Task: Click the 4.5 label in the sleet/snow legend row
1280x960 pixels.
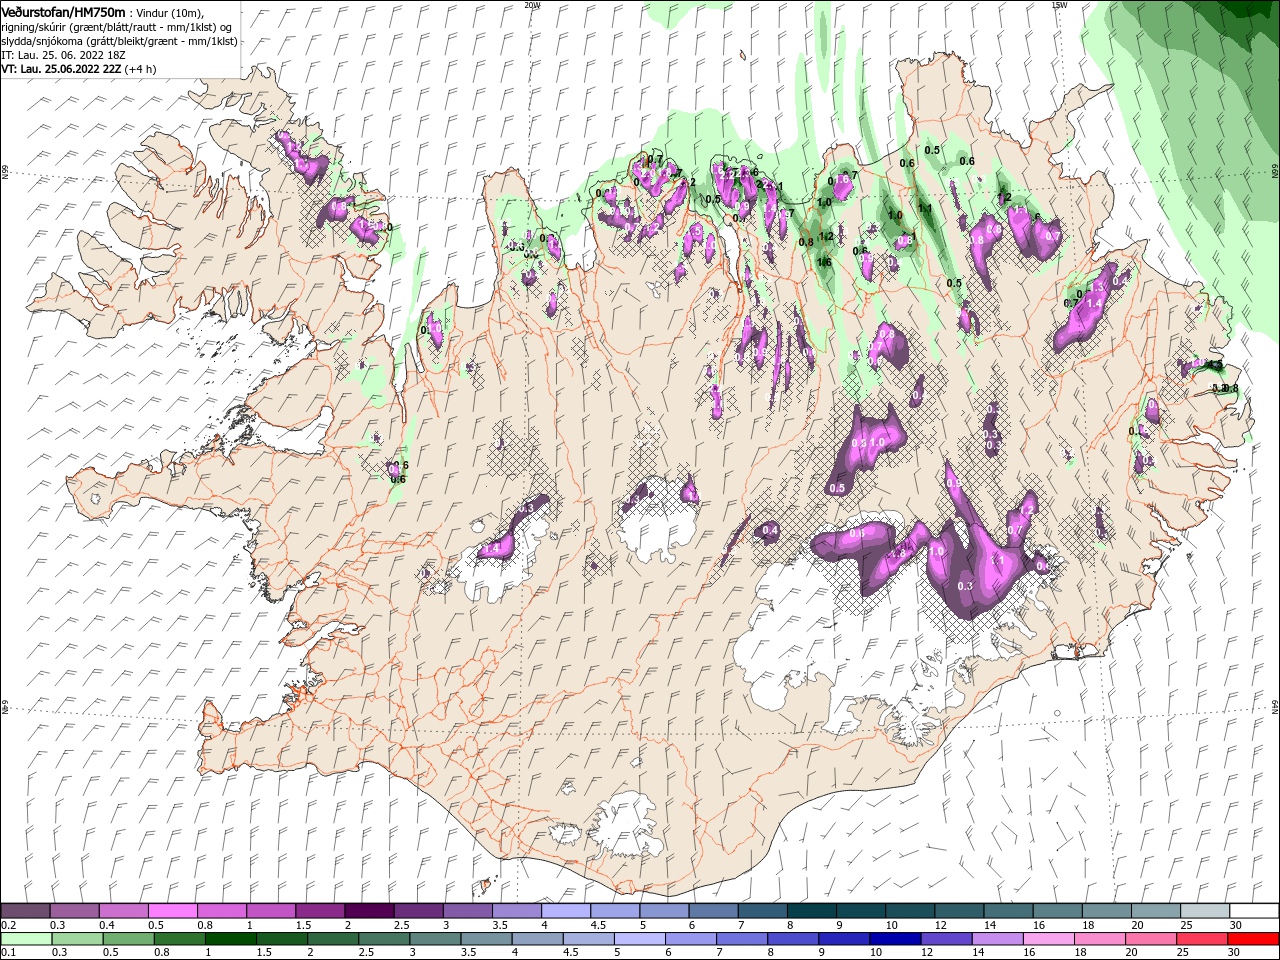Action: point(598,925)
